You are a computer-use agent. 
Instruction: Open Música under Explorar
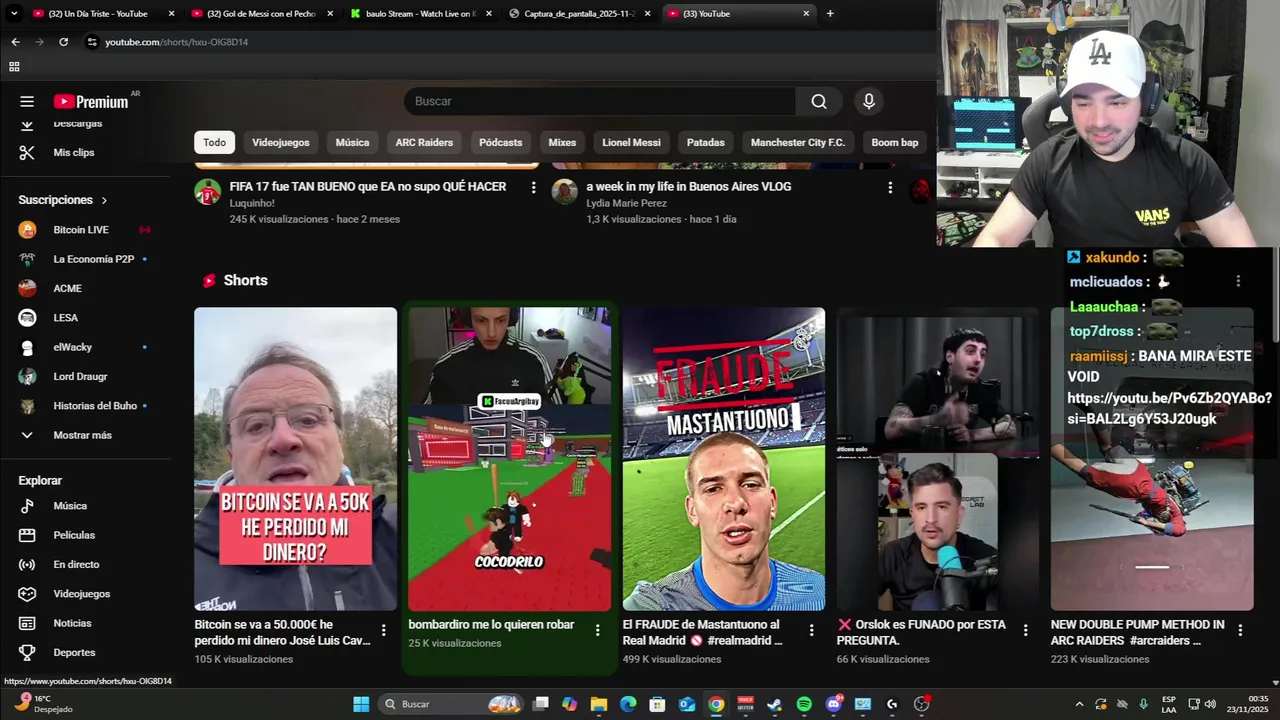[x=70, y=506]
